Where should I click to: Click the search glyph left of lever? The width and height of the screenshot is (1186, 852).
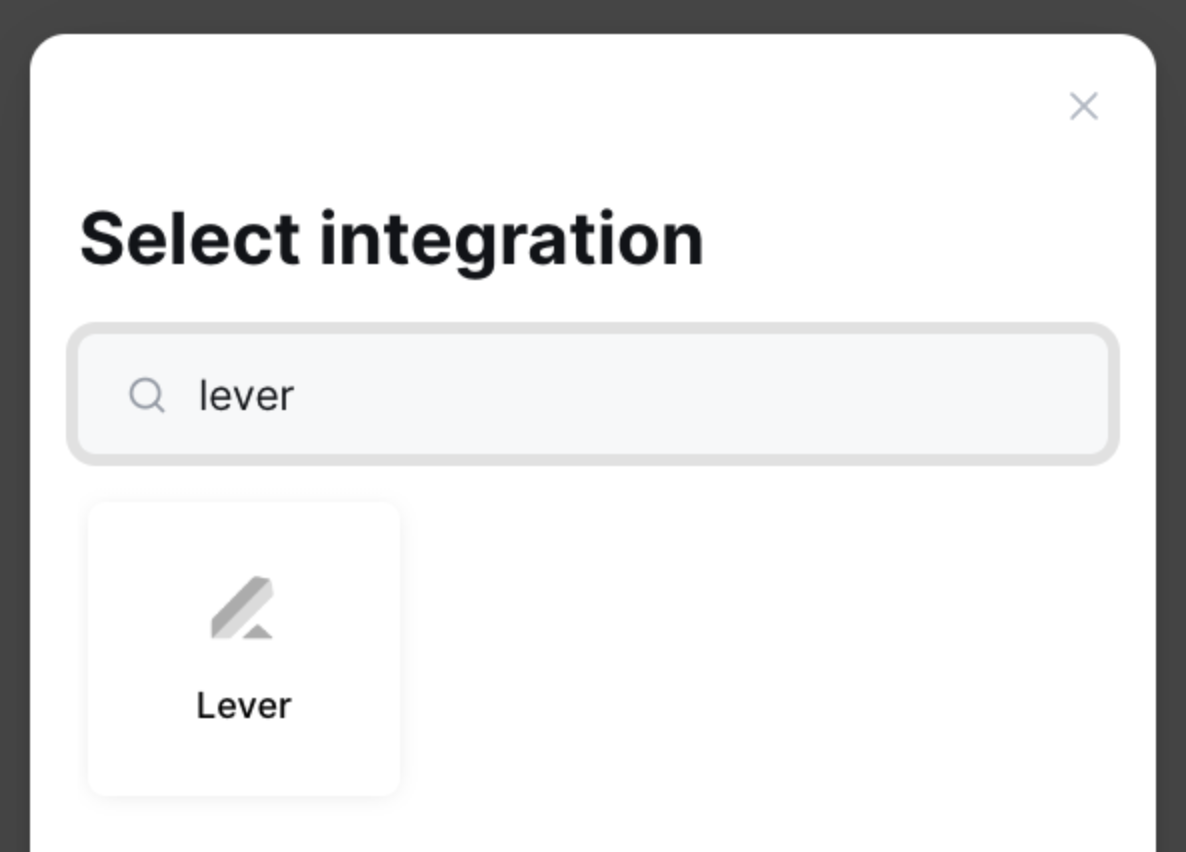point(147,395)
